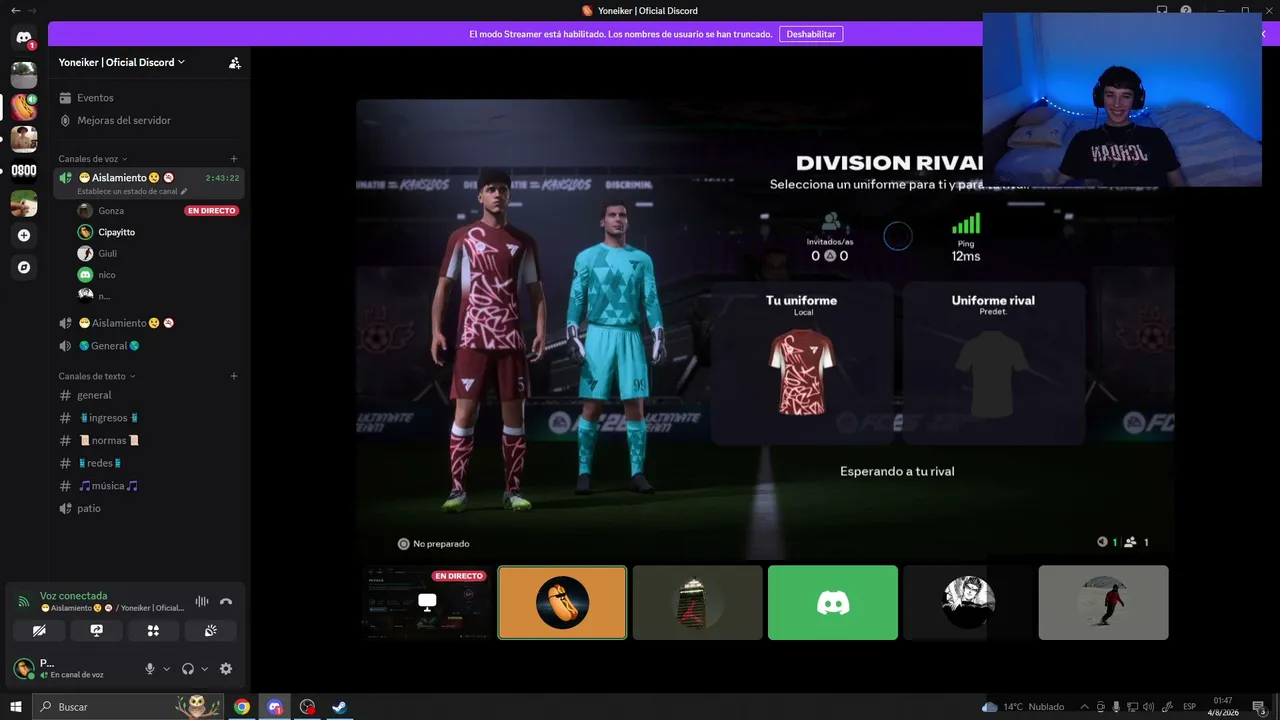Deafen audio with headphones button
The height and width of the screenshot is (720, 1280).
pyautogui.click(x=188, y=669)
